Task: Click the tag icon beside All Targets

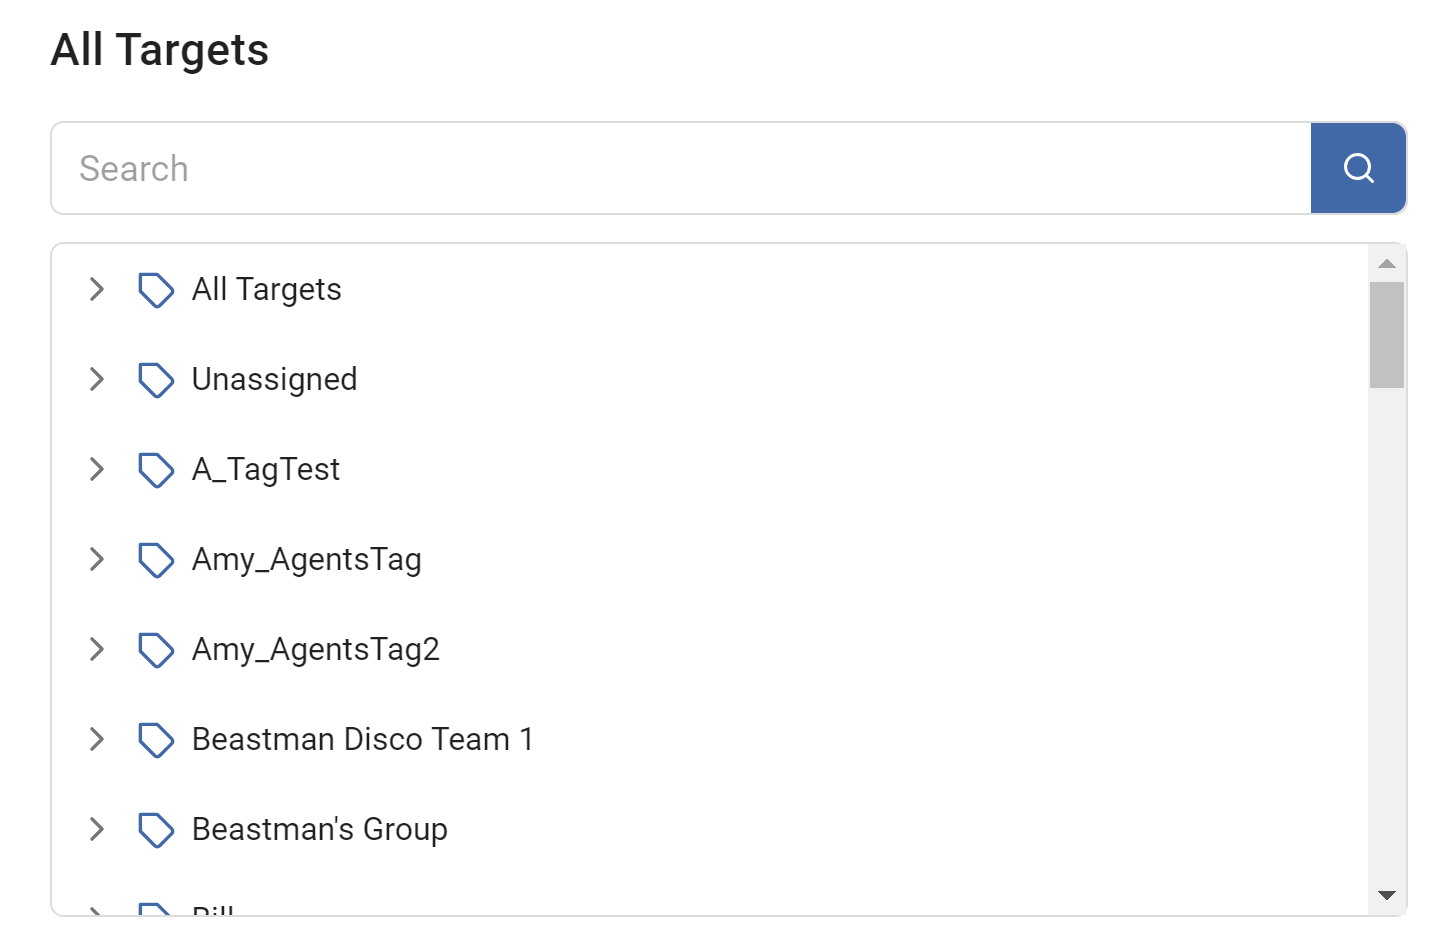Action: [x=156, y=290]
